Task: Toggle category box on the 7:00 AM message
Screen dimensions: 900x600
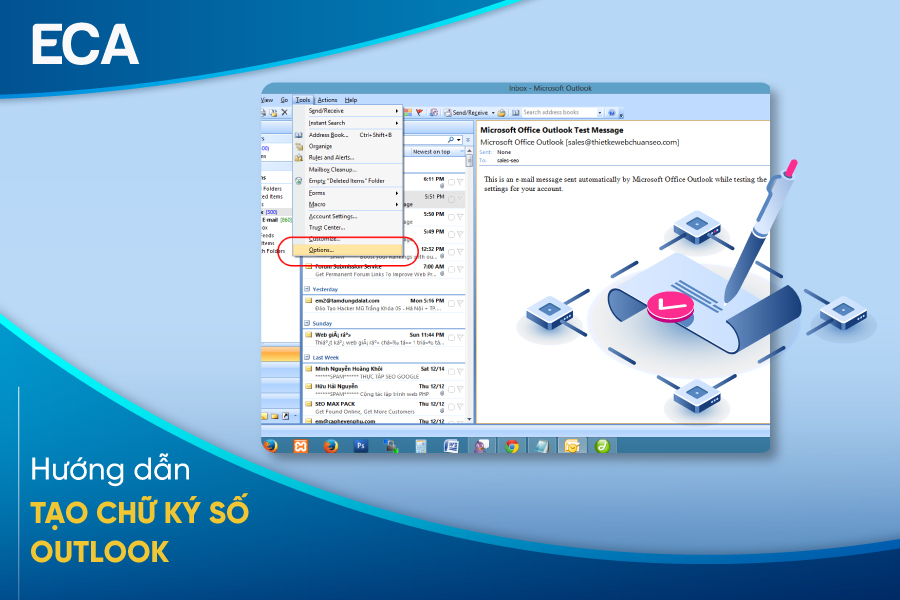Action: tap(451, 269)
